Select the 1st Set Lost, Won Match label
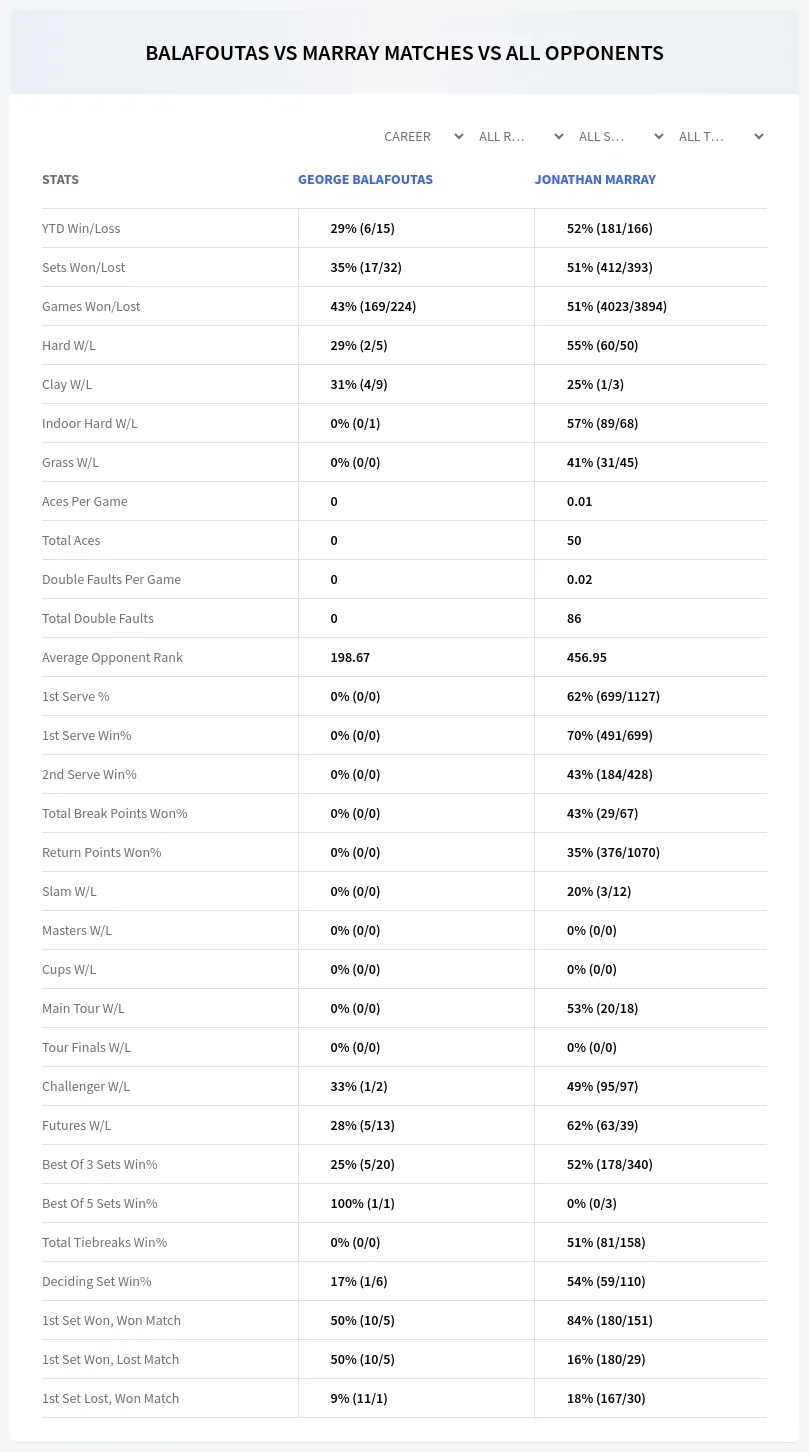The height and width of the screenshot is (1452, 809). [x=110, y=1398]
